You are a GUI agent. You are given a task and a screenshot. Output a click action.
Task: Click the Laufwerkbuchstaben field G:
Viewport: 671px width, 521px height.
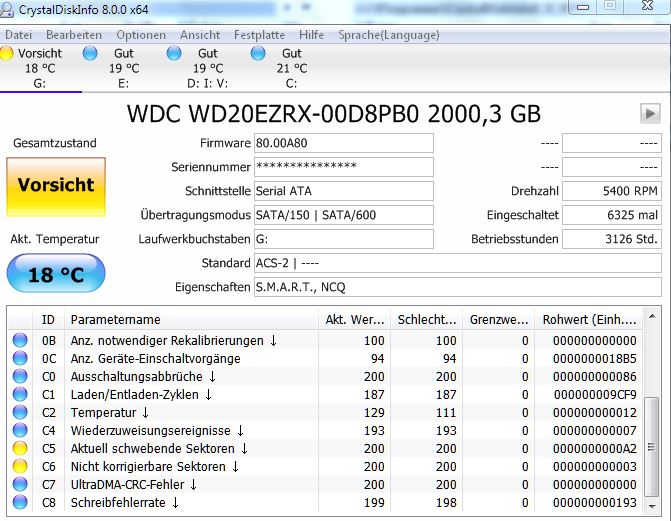point(344,239)
